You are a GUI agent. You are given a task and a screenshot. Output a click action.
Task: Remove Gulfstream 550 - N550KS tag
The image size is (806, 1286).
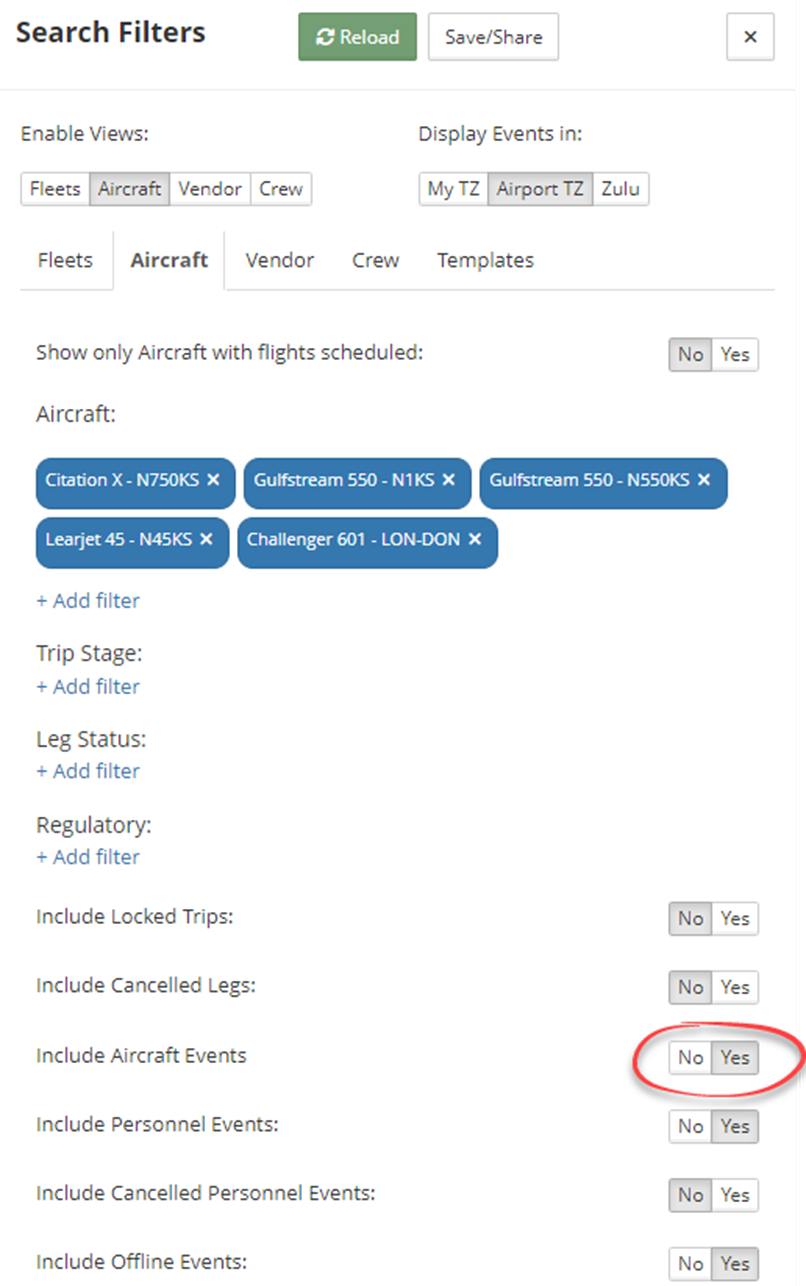704,480
